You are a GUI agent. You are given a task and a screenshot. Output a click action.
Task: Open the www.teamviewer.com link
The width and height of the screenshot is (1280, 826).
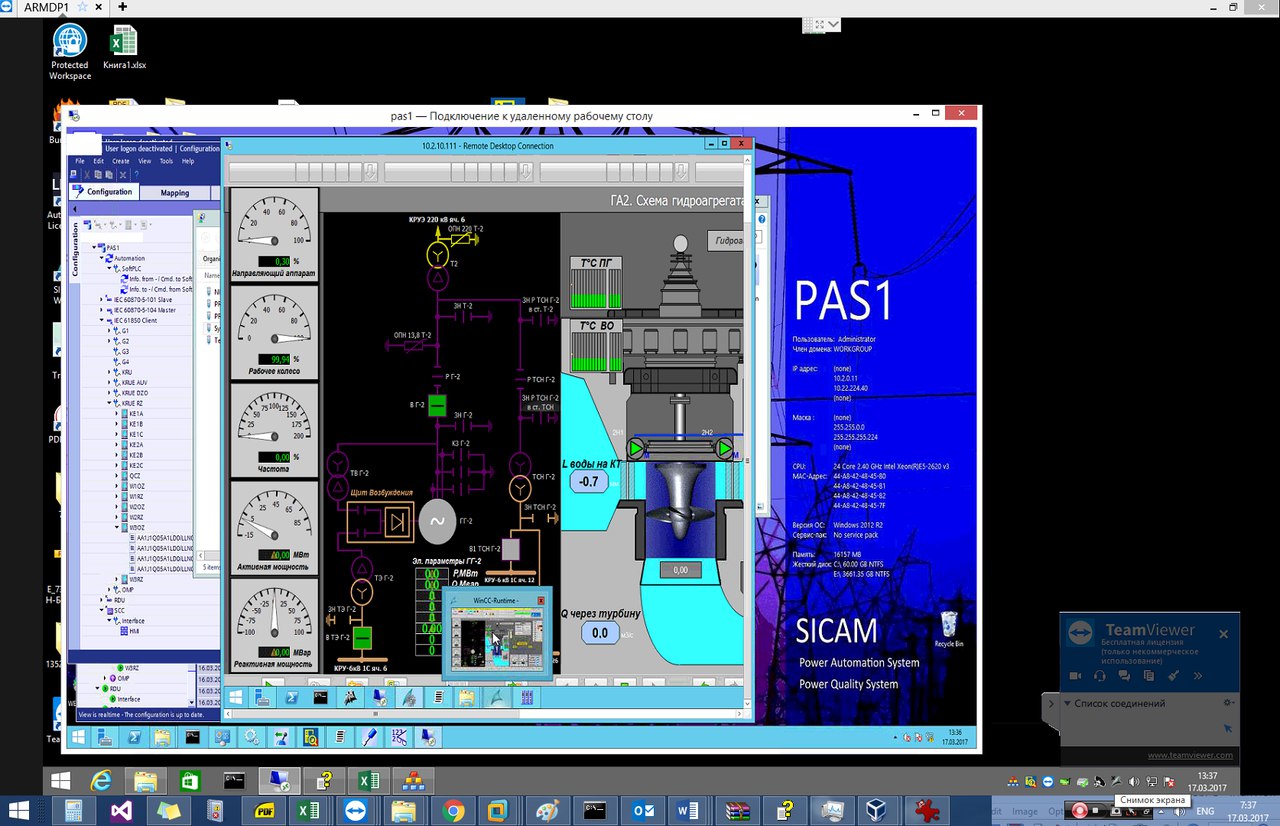(1189, 755)
